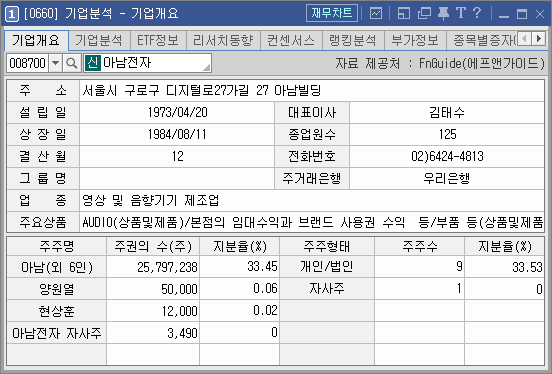Switch to the 리서치동향 tab
The image size is (552, 374).
223,40
